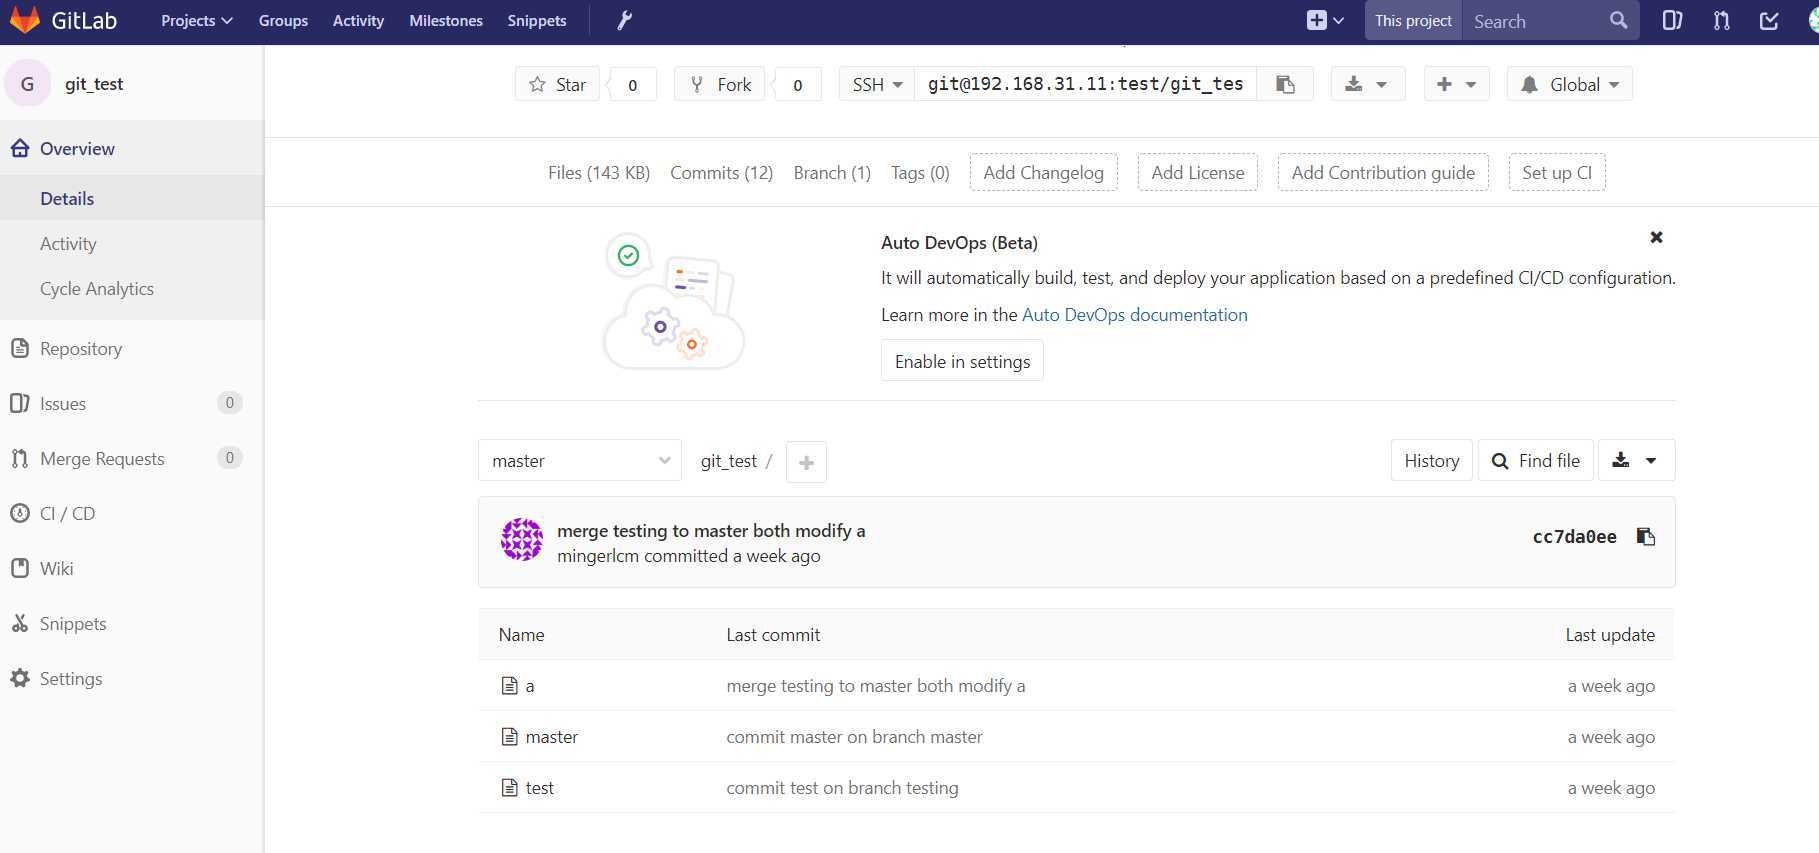This screenshot has width=1819, height=853.
Task: Open Cycle Analytics in sidebar
Action: tap(131, 288)
